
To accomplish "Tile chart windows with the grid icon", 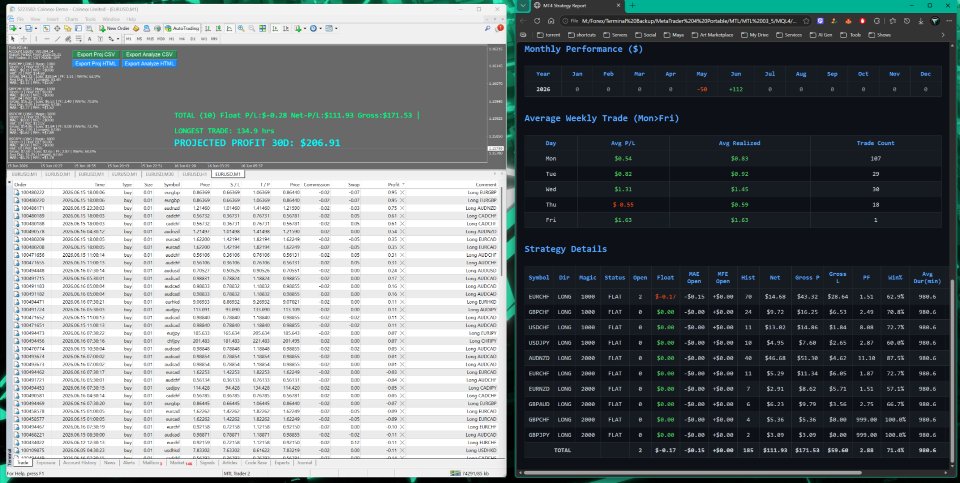I will (263, 28).
